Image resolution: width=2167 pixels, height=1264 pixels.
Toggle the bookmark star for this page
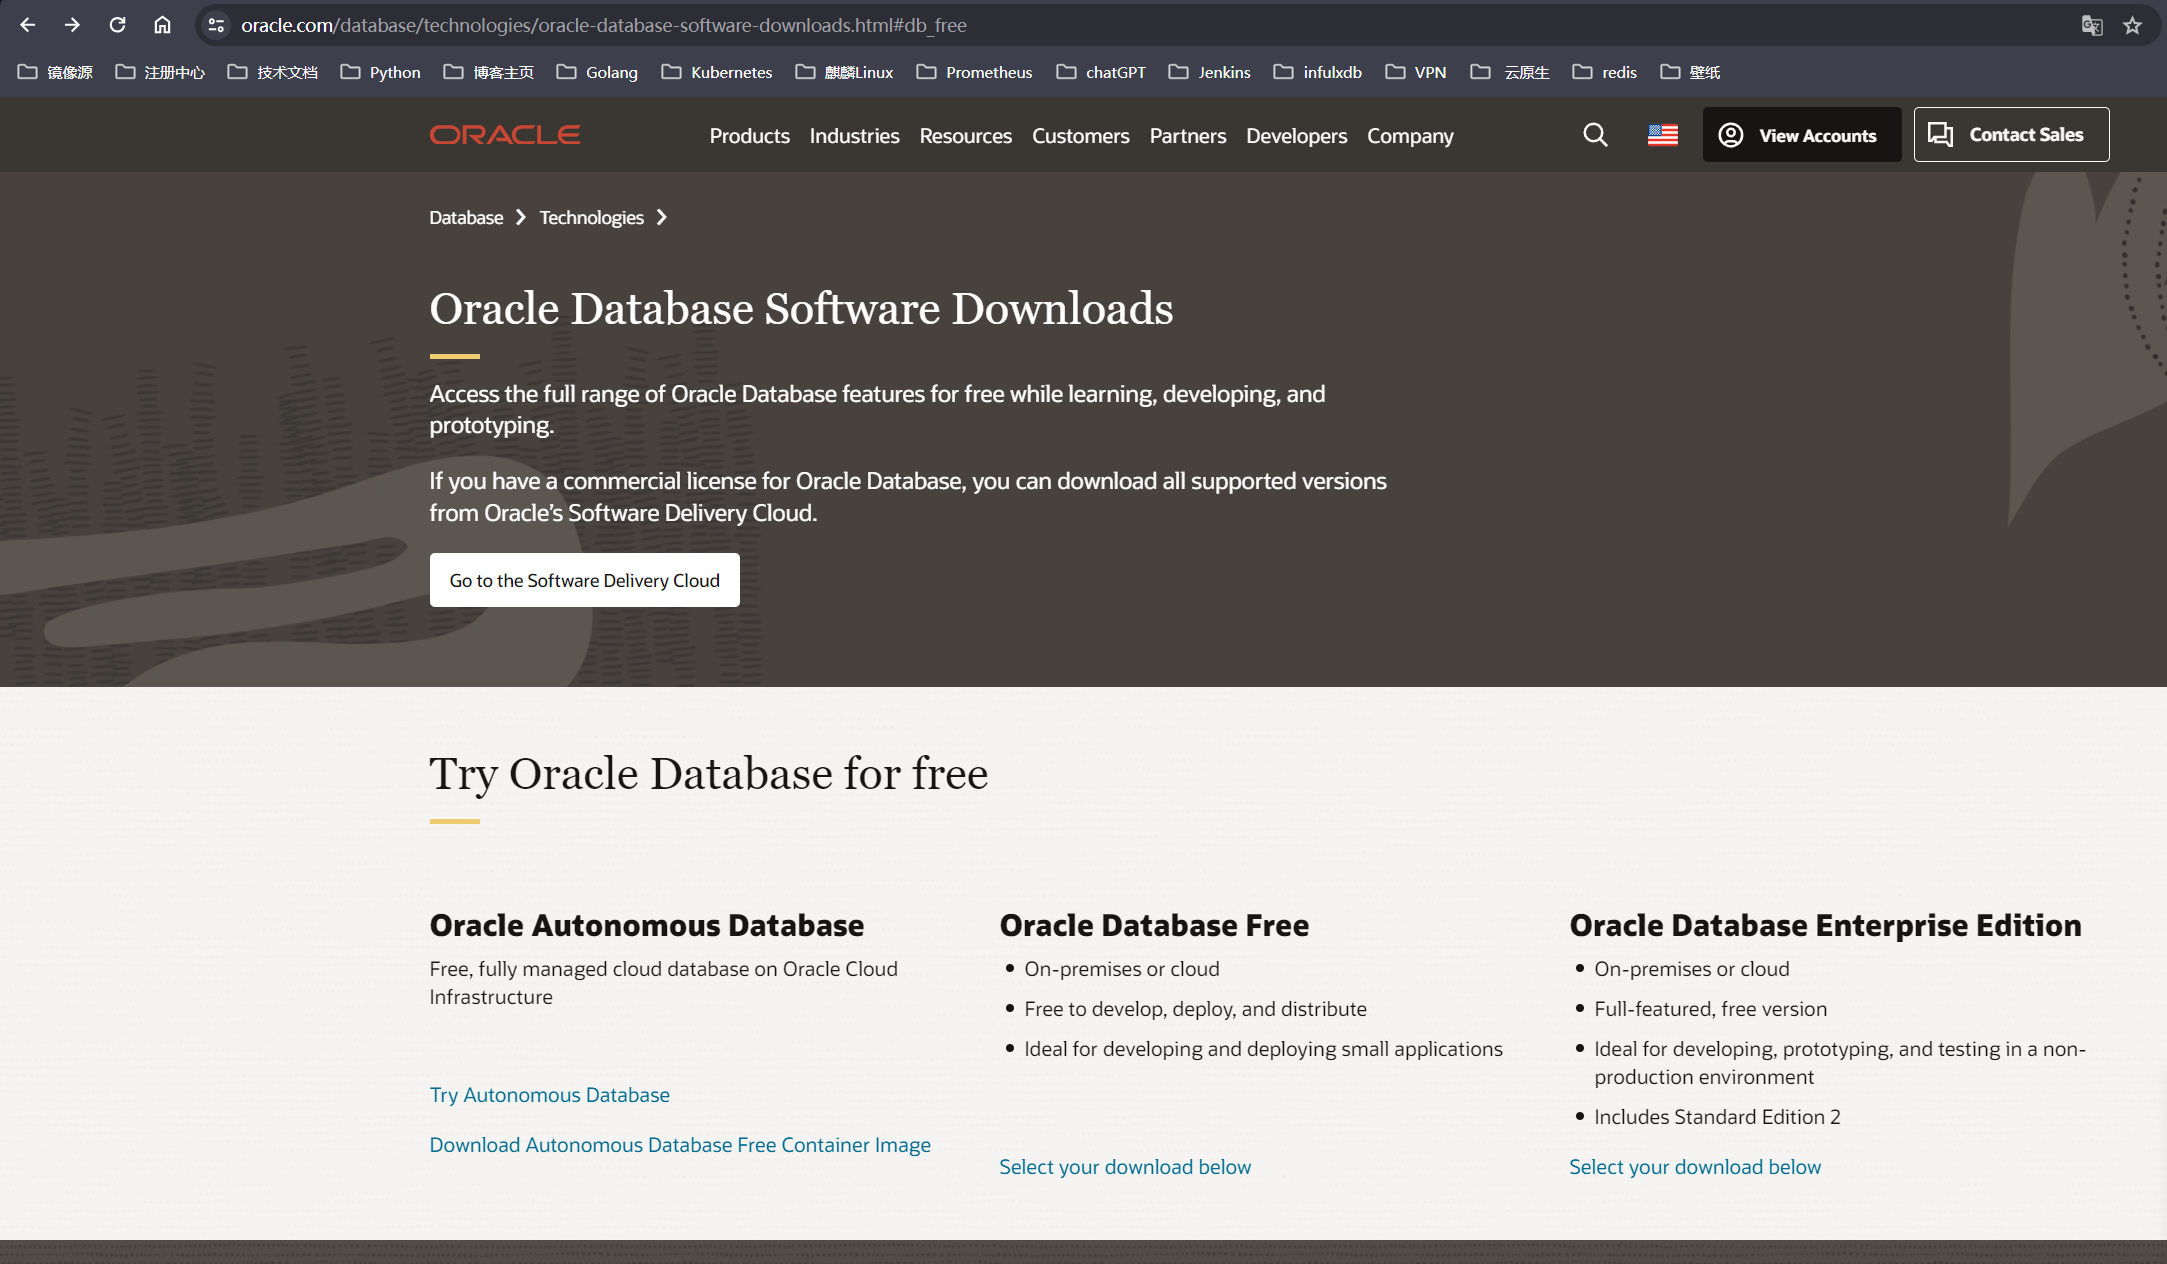pos(2132,25)
